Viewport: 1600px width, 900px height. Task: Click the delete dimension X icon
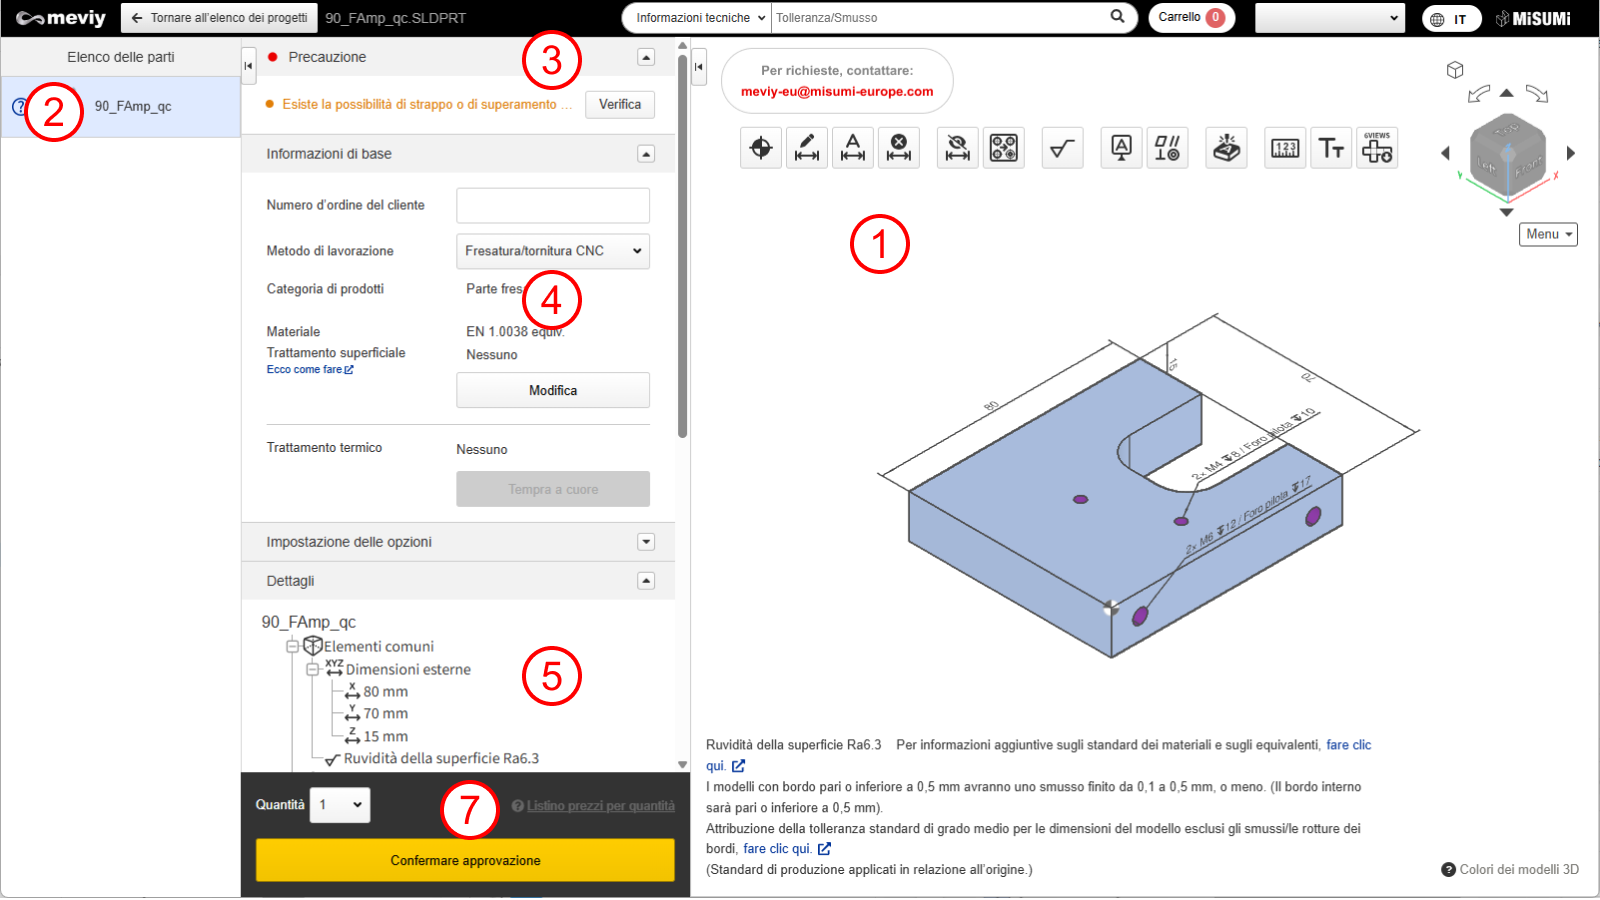pyautogui.click(x=899, y=149)
